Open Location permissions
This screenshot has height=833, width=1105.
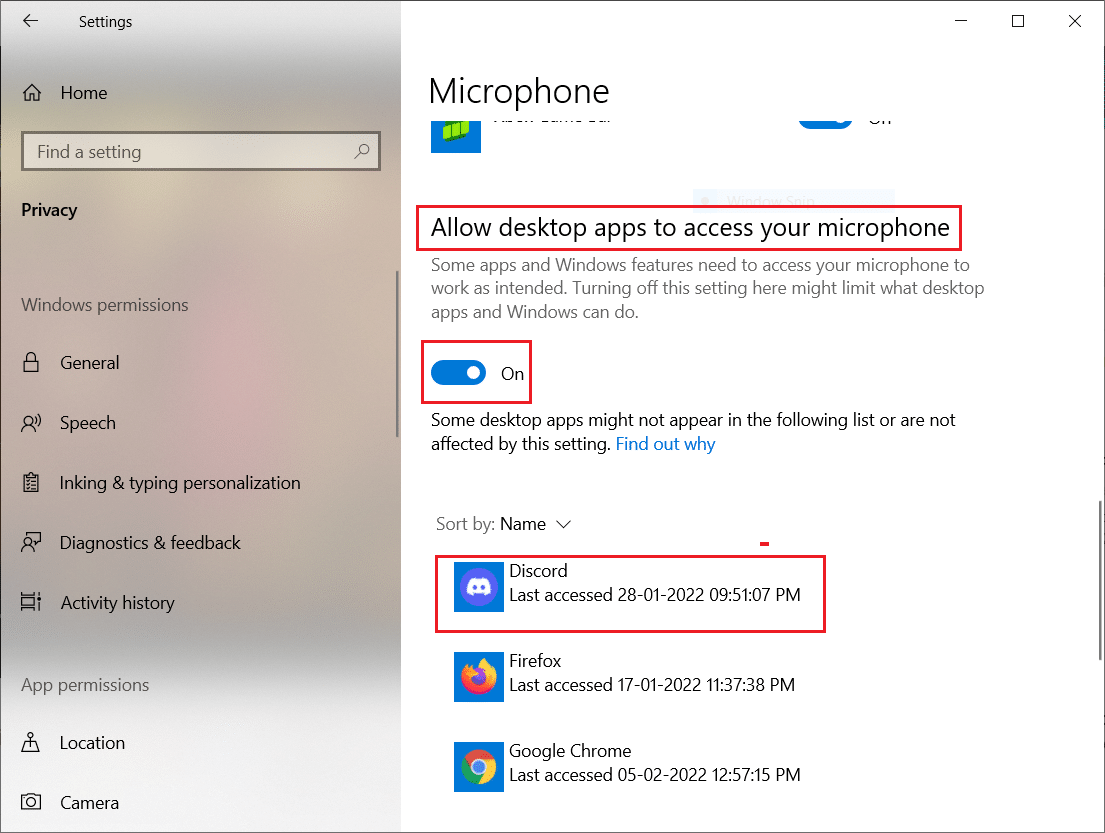coord(92,743)
